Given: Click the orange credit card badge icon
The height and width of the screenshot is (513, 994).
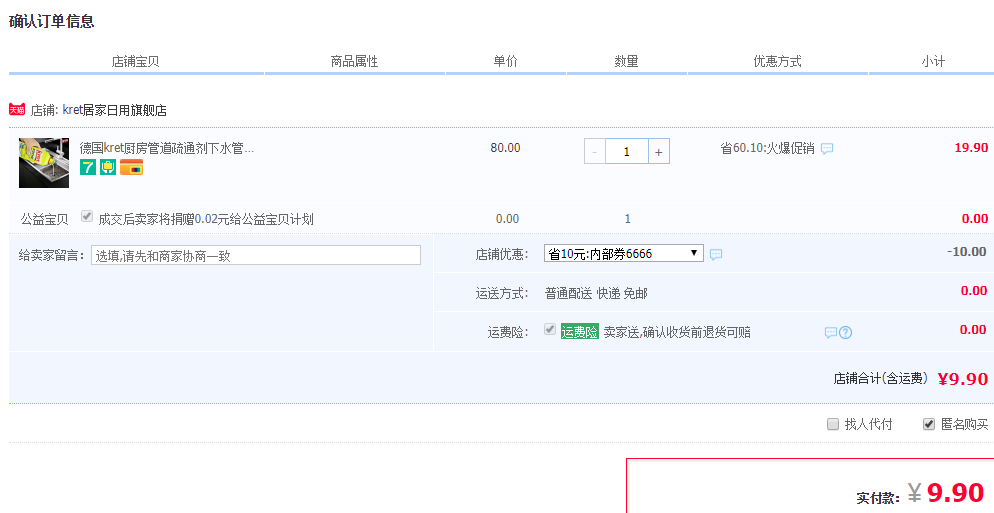Looking at the screenshot, I should (131, 167).
